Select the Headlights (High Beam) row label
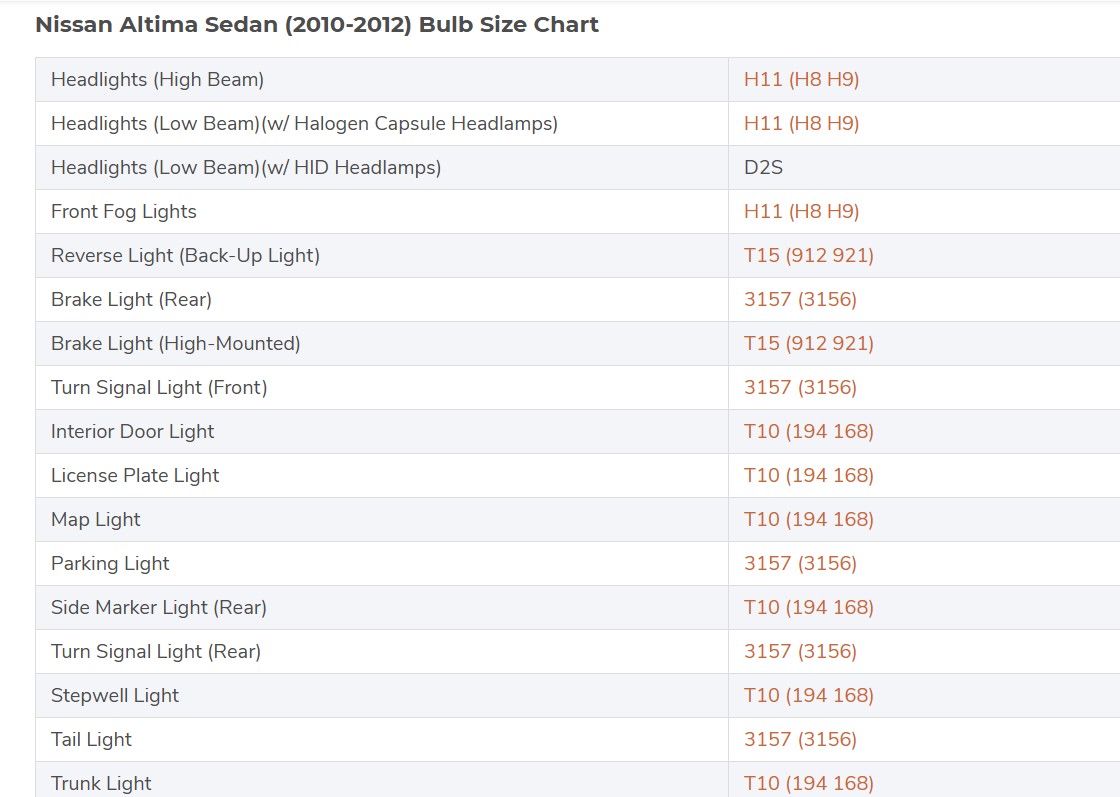 [157, 80]
